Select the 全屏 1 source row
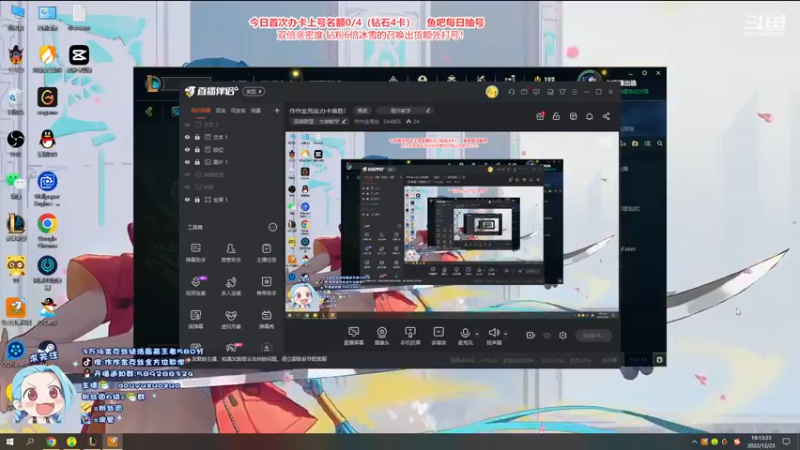Viewport: 800px width, 450px height. coord(231,199)
